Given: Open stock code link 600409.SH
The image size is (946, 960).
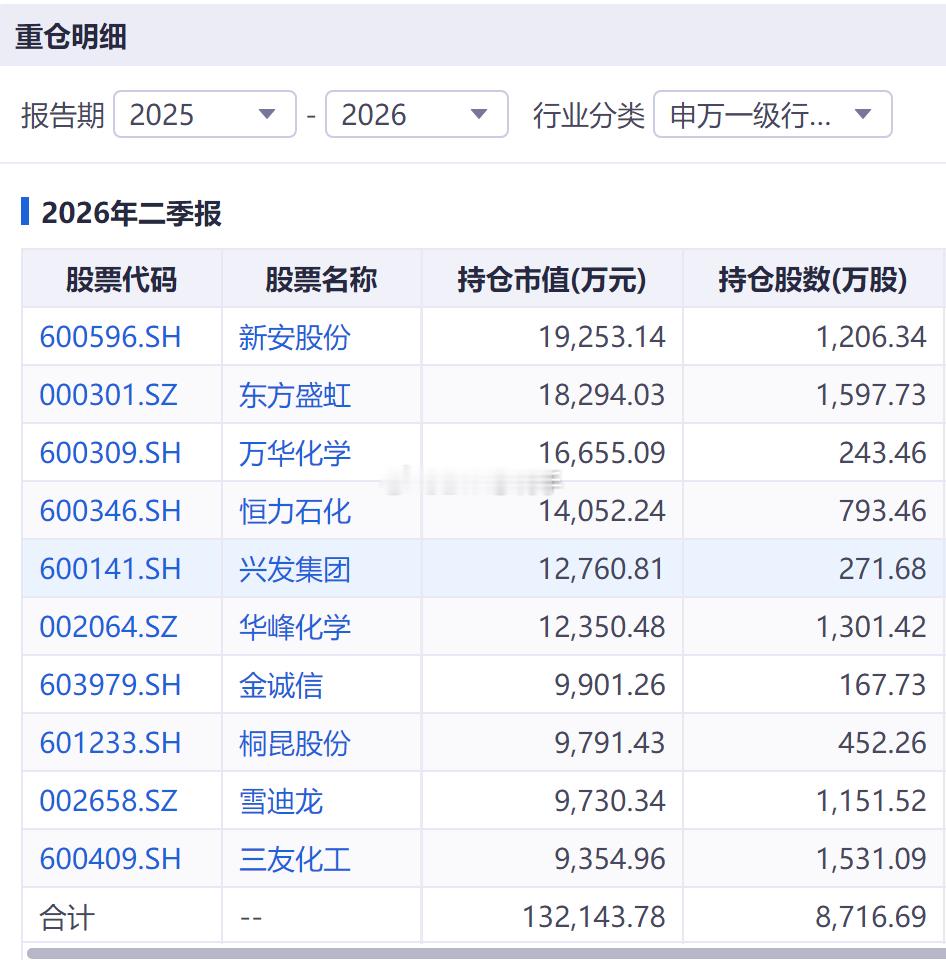Looking at the screenshot, I should [x=110, y=858].
